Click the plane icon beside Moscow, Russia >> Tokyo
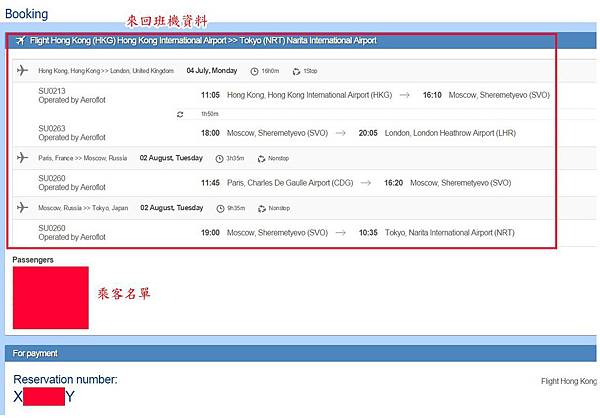Viewport: 600px width, 418px height. coord(23,207)
